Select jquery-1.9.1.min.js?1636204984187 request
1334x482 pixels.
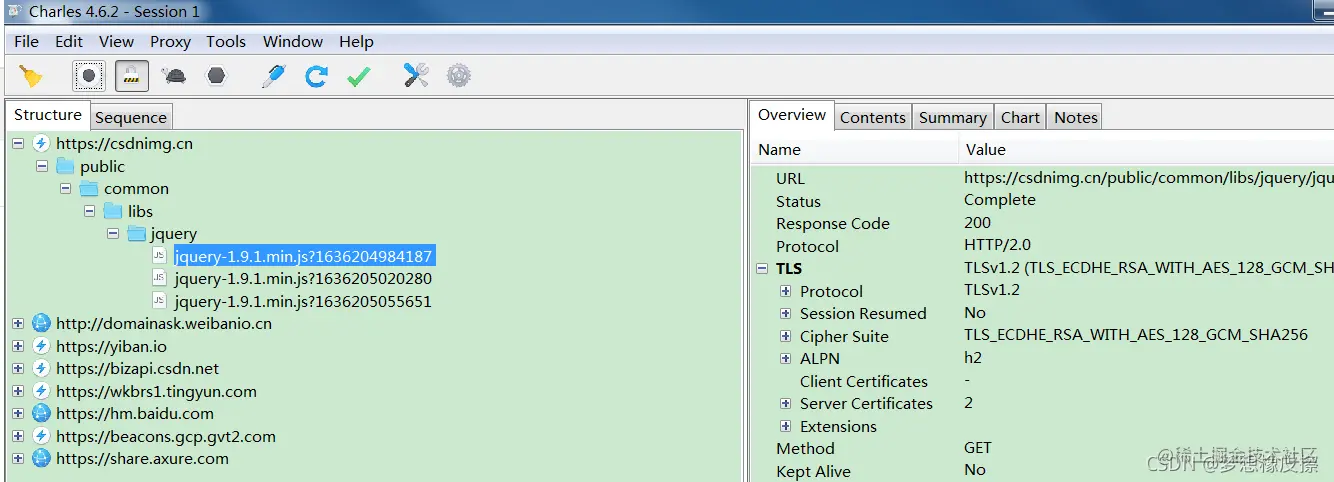303,256
